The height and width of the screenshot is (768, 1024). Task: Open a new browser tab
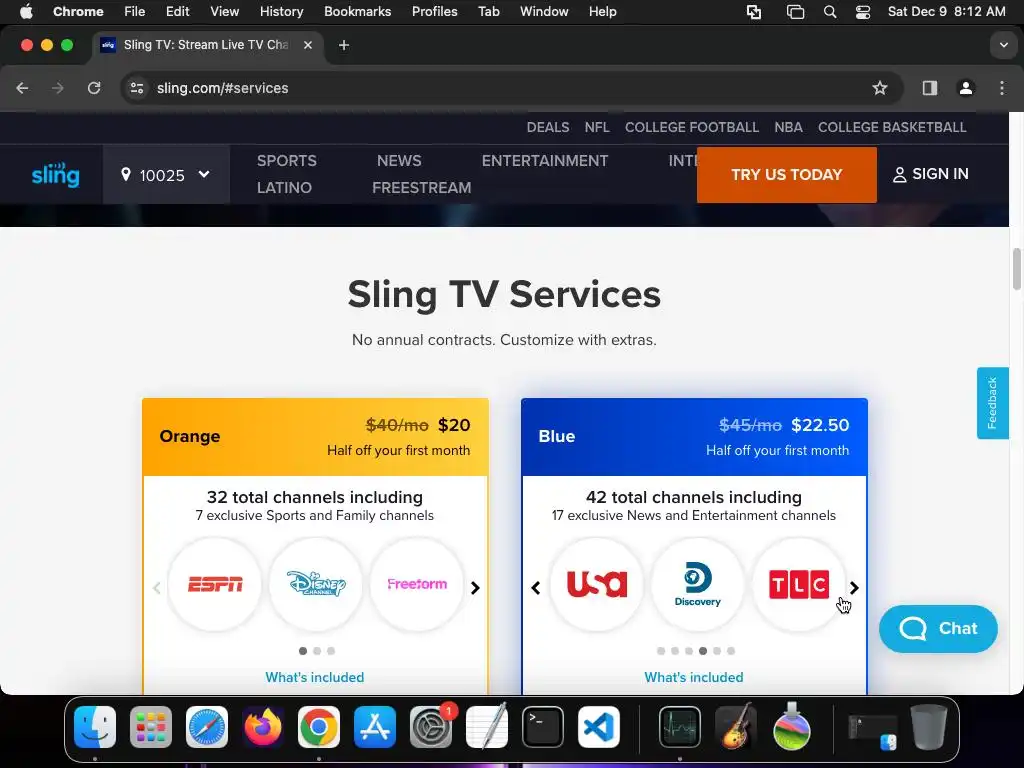pos(344,45)
